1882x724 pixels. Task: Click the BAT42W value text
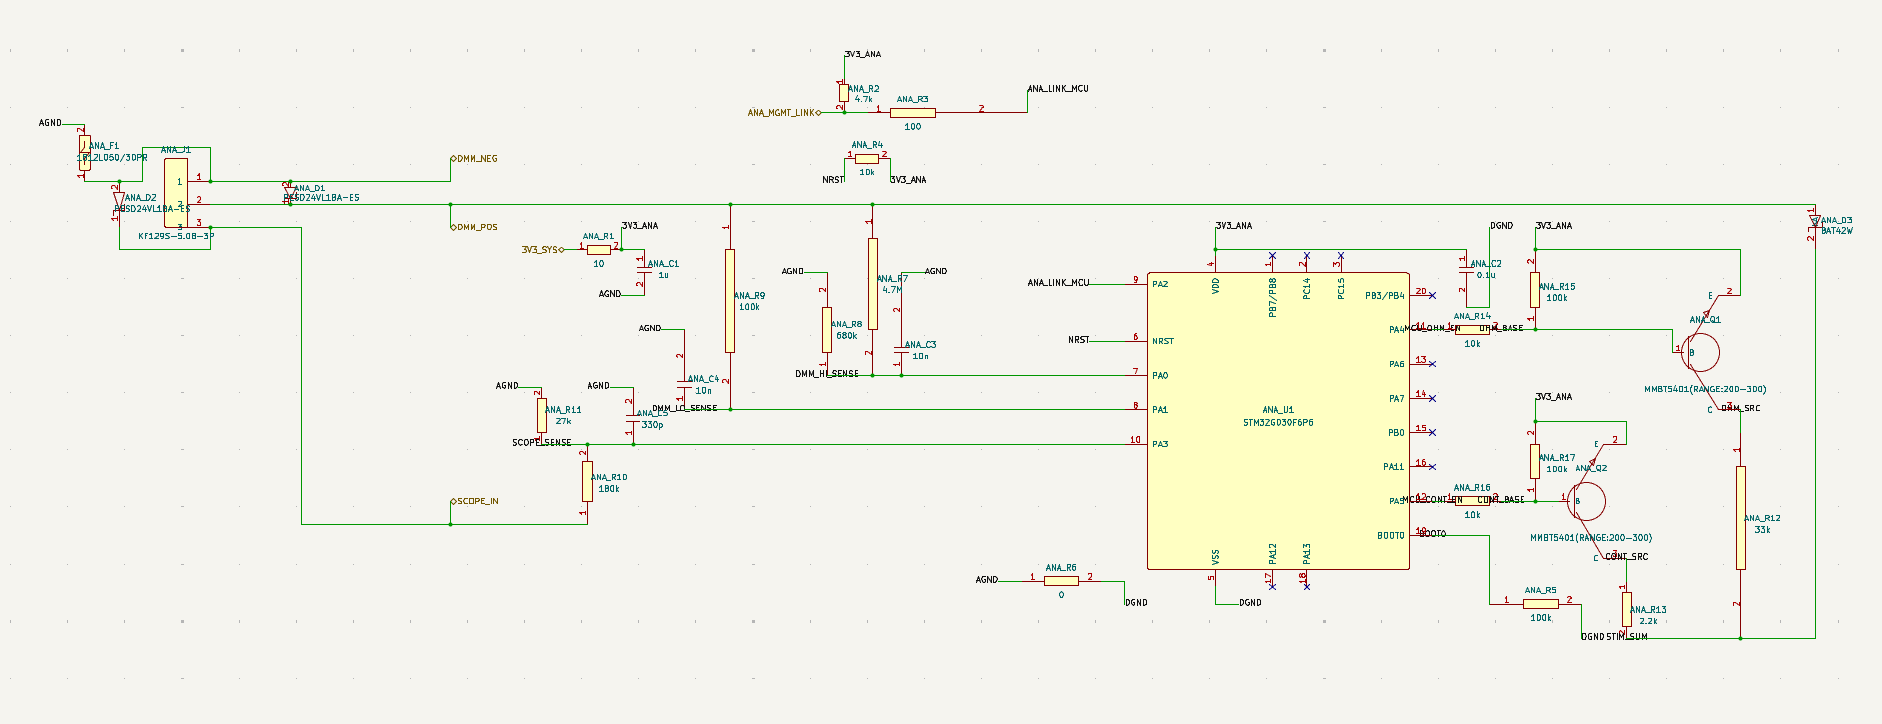[x=1837, y=231]
